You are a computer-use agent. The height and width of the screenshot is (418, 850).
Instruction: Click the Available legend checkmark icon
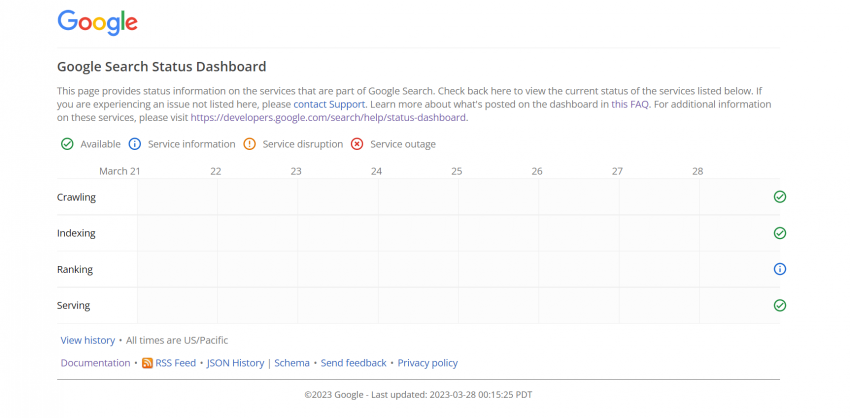tap(67, 144)
